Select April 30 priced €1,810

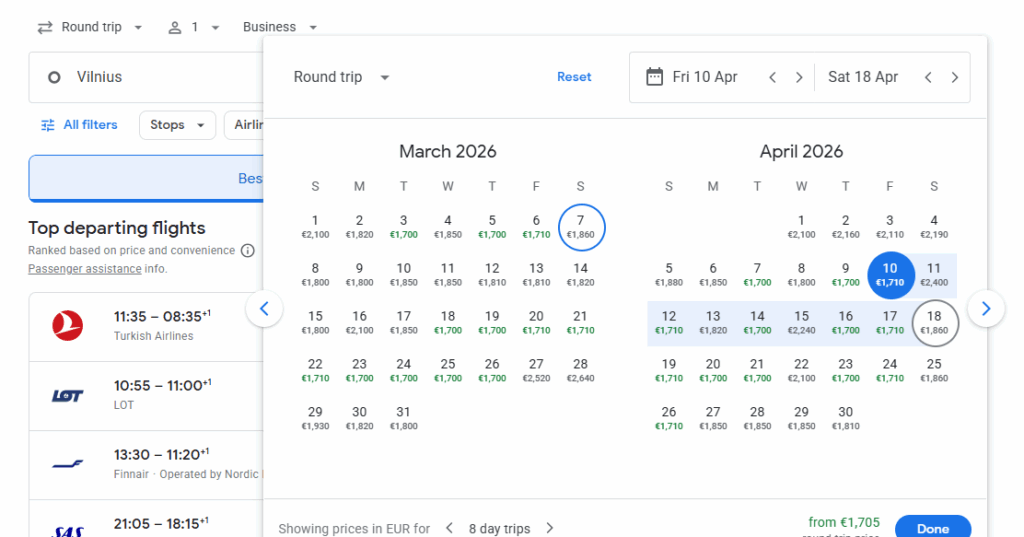pyautogui.click(x=846, y=418)
